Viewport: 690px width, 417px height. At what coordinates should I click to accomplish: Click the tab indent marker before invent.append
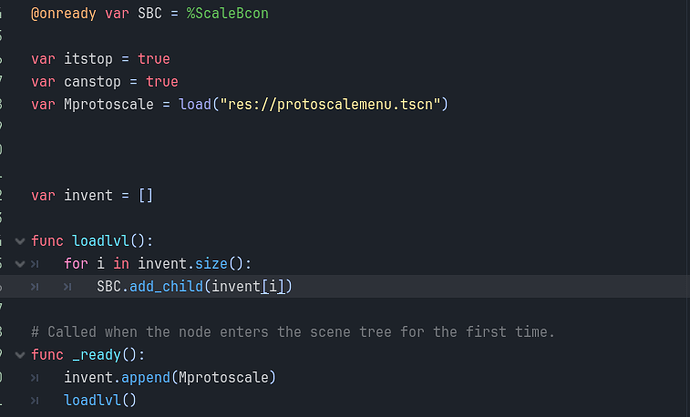35,378
